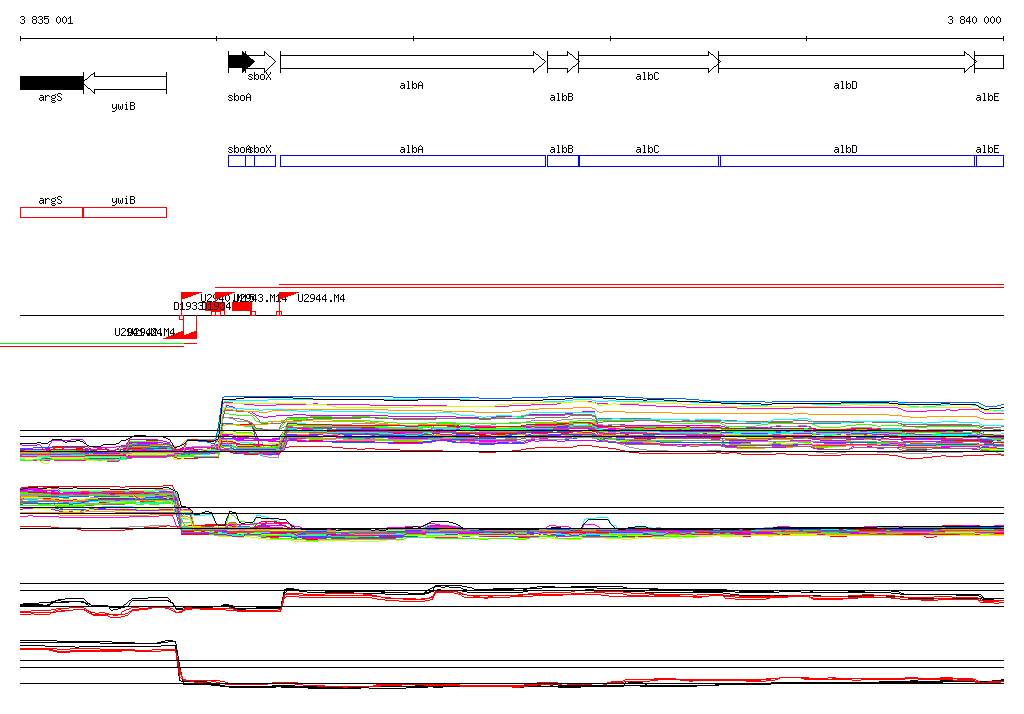
Task: Click the D1934 marker label
Action: [x=217, y=306]
